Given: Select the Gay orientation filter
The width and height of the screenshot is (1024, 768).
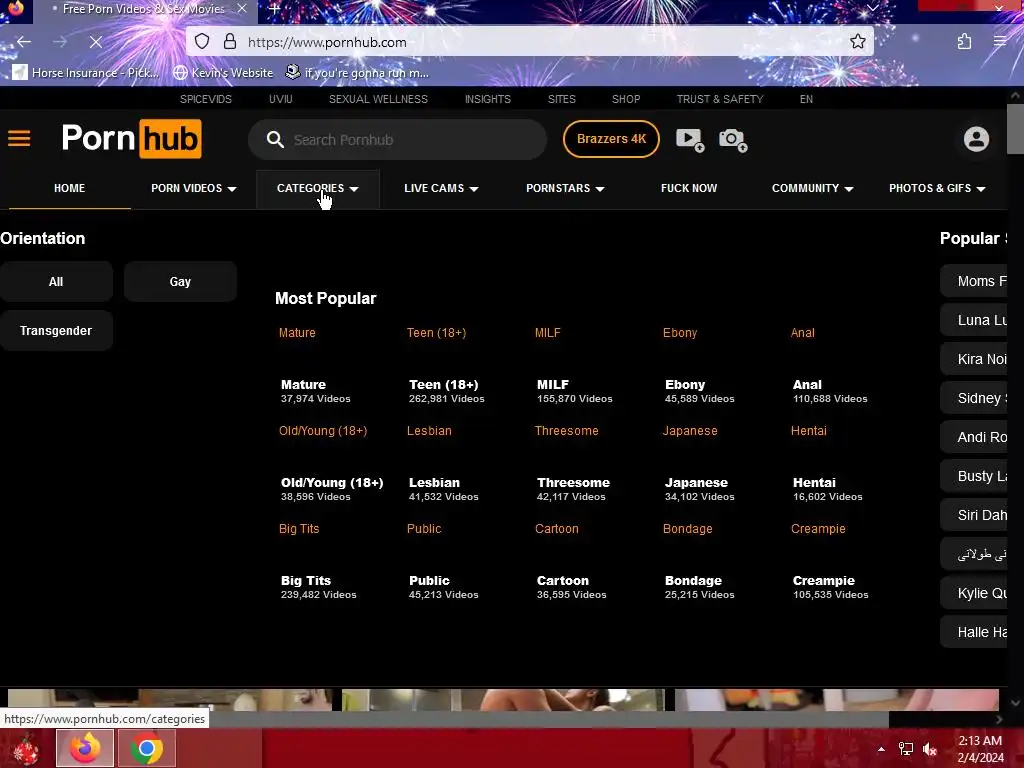Looking at the screenshot, I should click(x=180, y=281).
